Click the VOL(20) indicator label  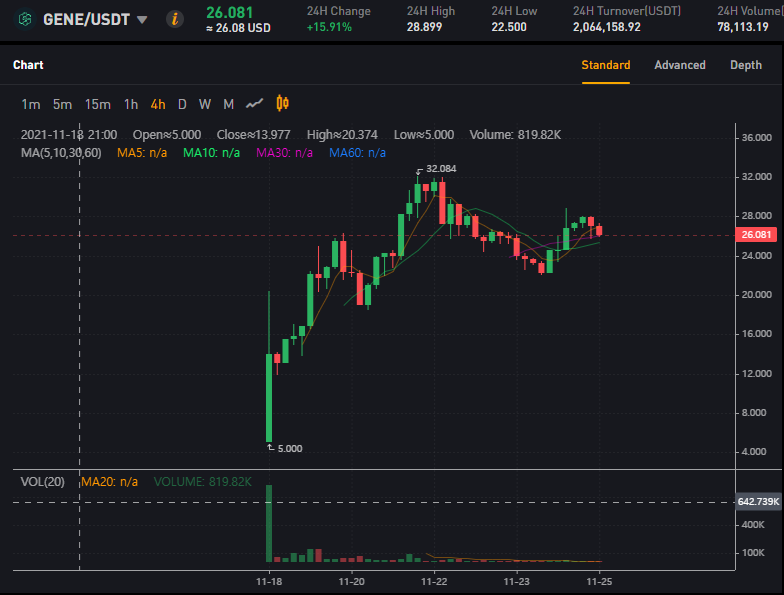42,482
